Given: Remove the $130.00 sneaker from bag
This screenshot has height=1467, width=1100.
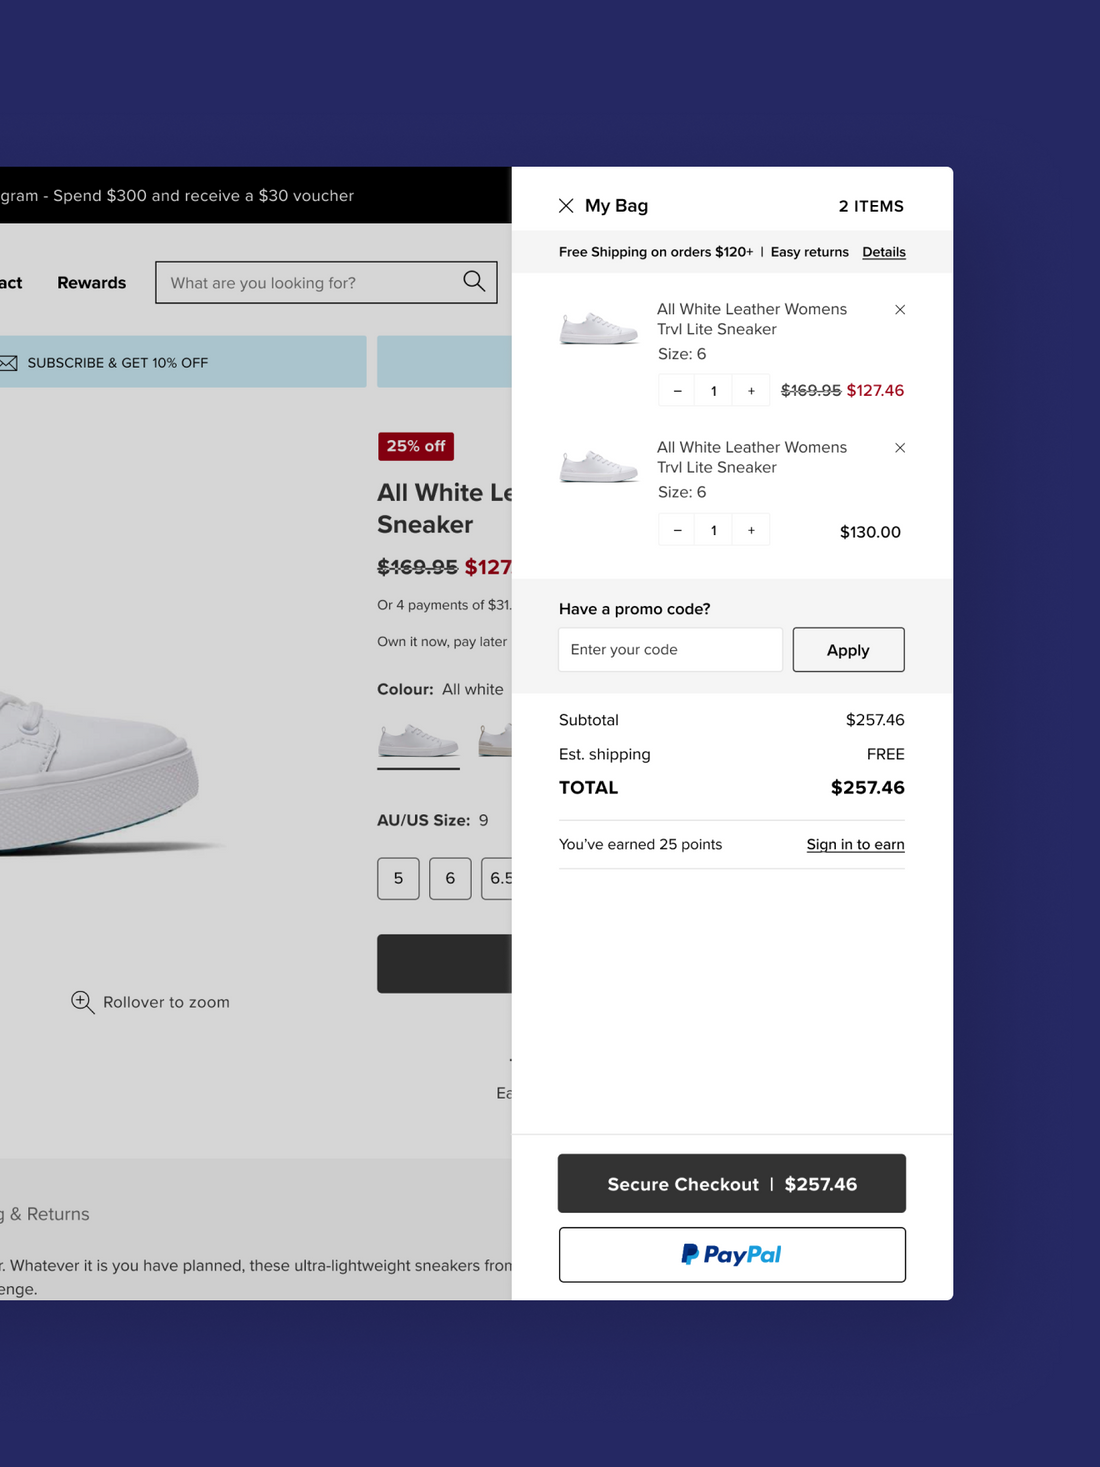Looking at the screenshot, I should coord(900,448).
